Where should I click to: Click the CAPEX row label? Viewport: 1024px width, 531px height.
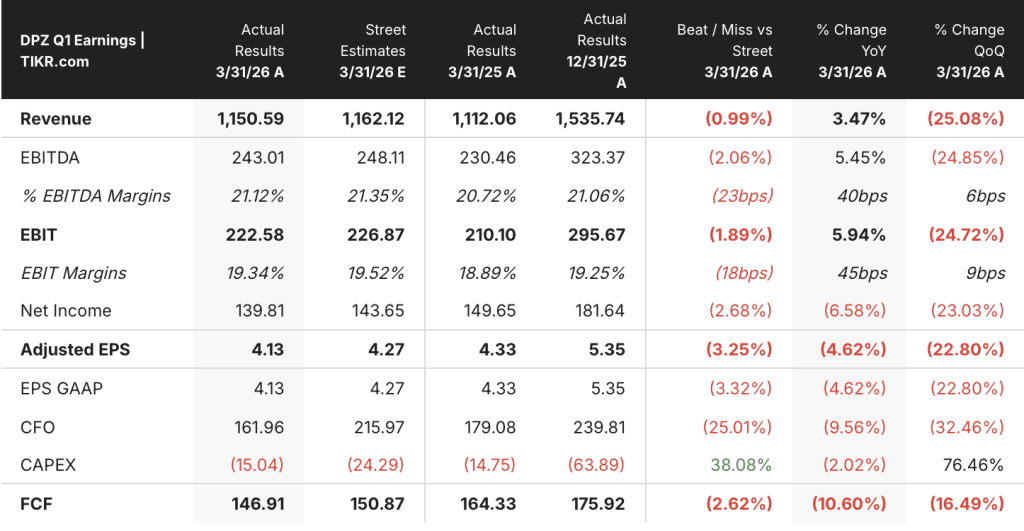point(48,465)
